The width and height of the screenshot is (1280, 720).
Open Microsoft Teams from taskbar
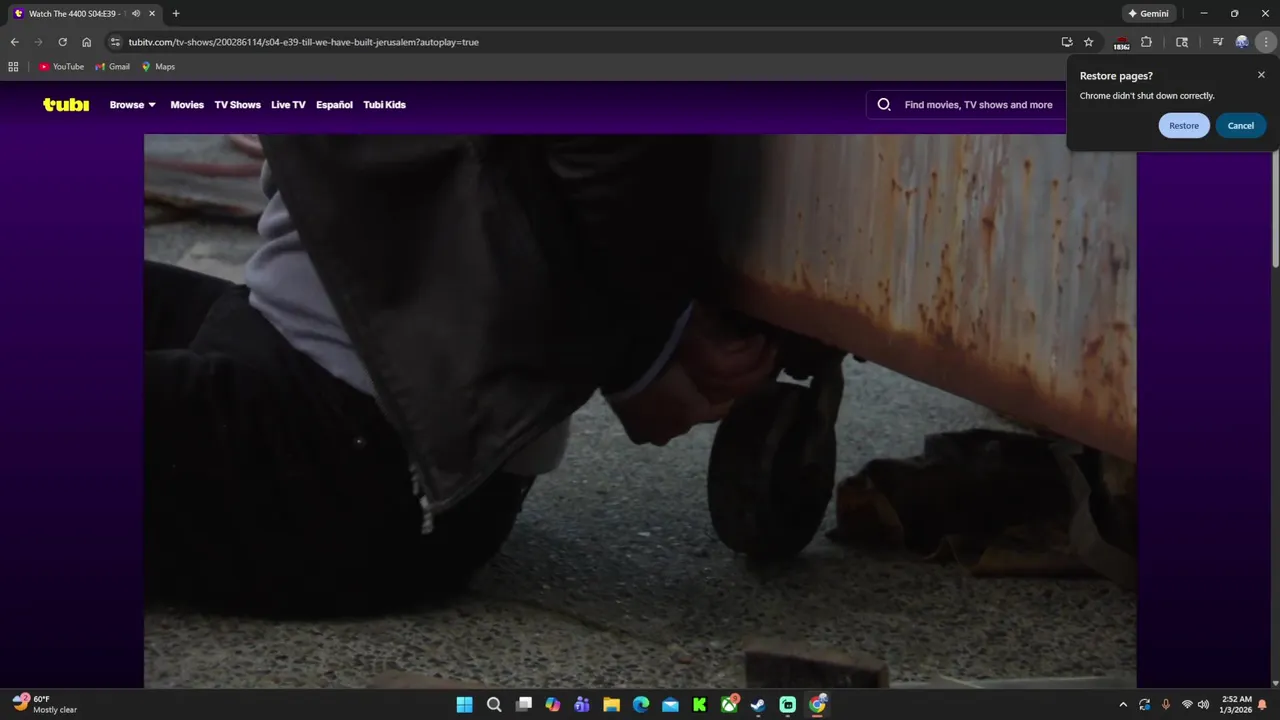coord(582,705)
